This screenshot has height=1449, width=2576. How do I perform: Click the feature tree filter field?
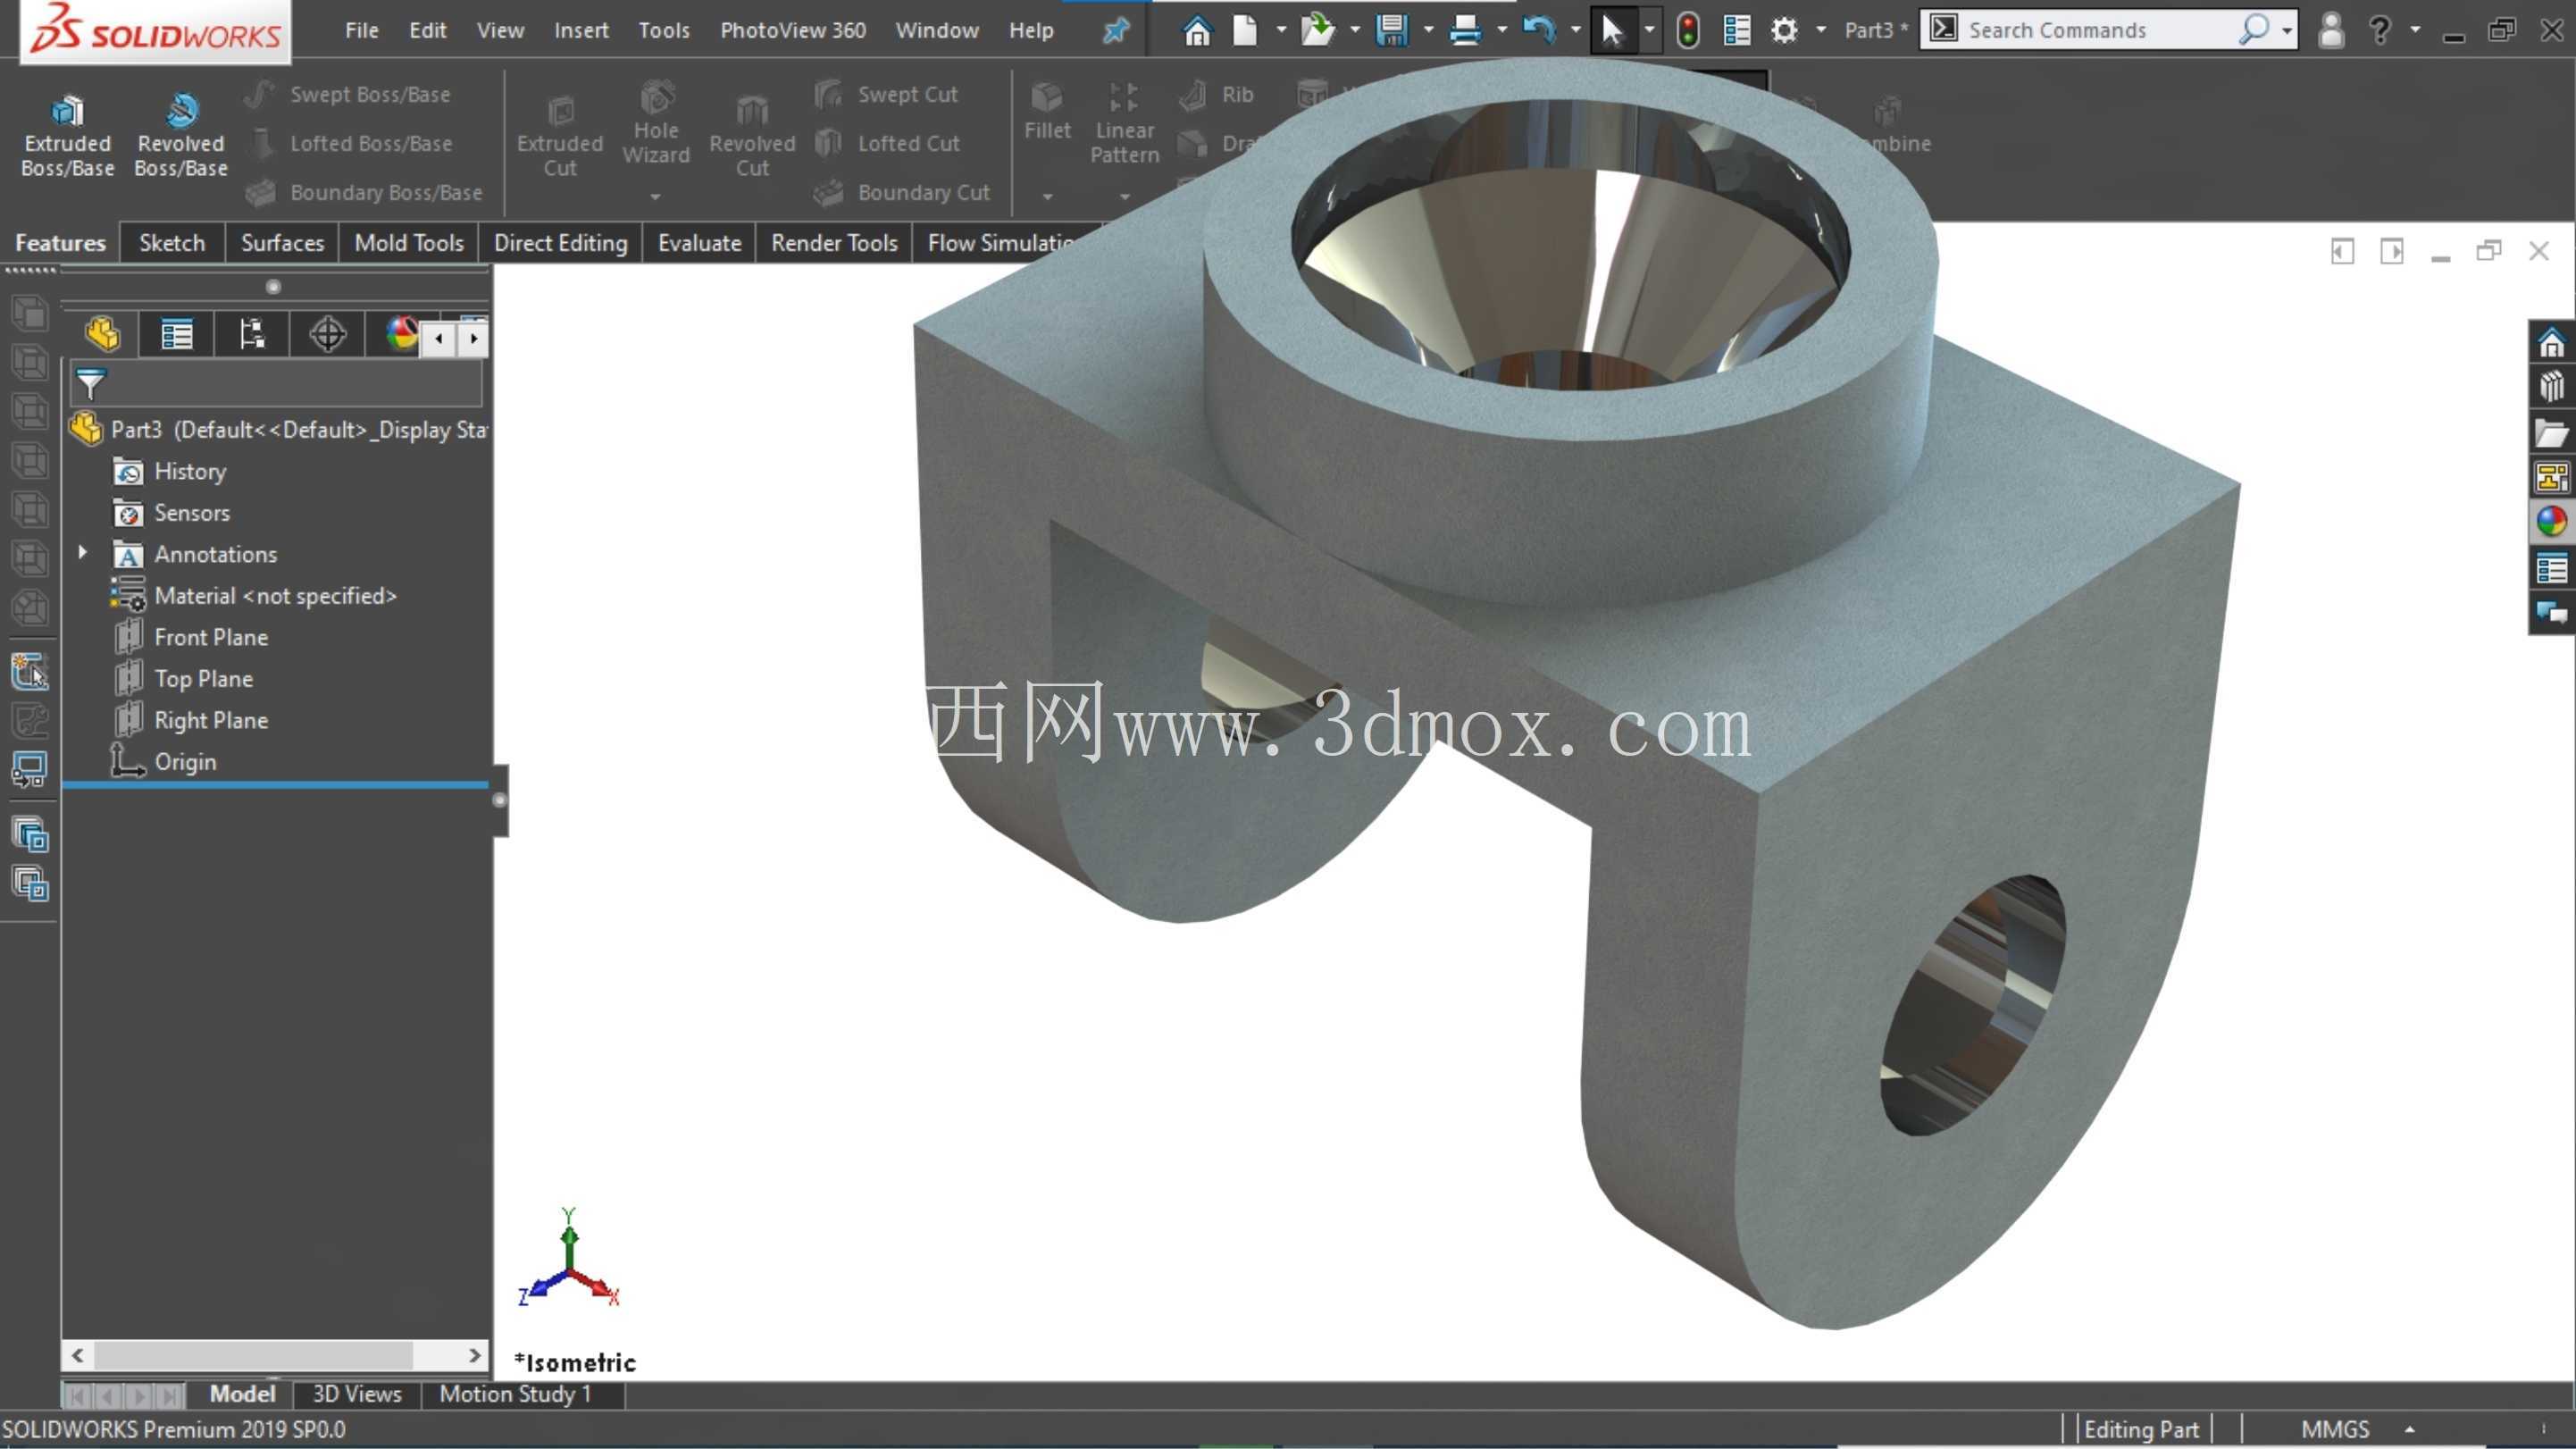click(x=276, y=384)
